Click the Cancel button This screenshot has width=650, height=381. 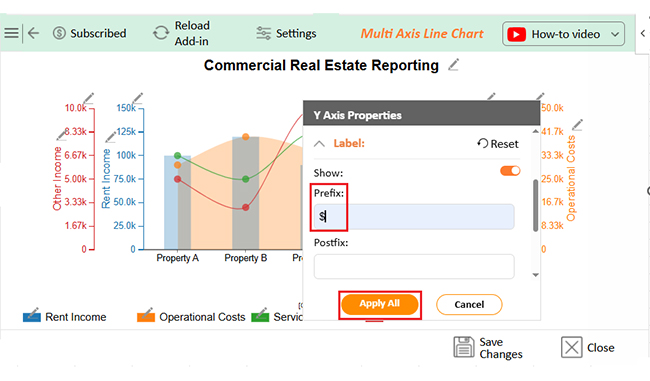[x=469, y=305]
